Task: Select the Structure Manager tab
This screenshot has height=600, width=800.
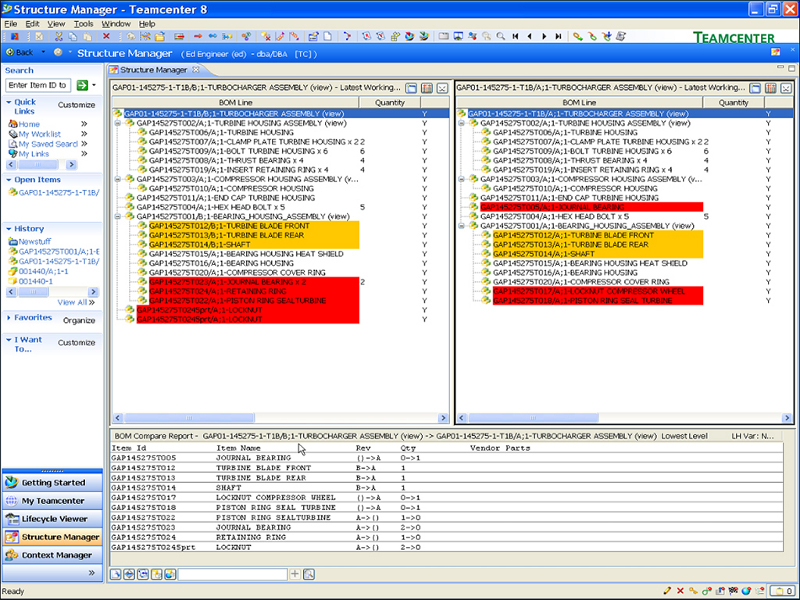Action: point(153,70)
